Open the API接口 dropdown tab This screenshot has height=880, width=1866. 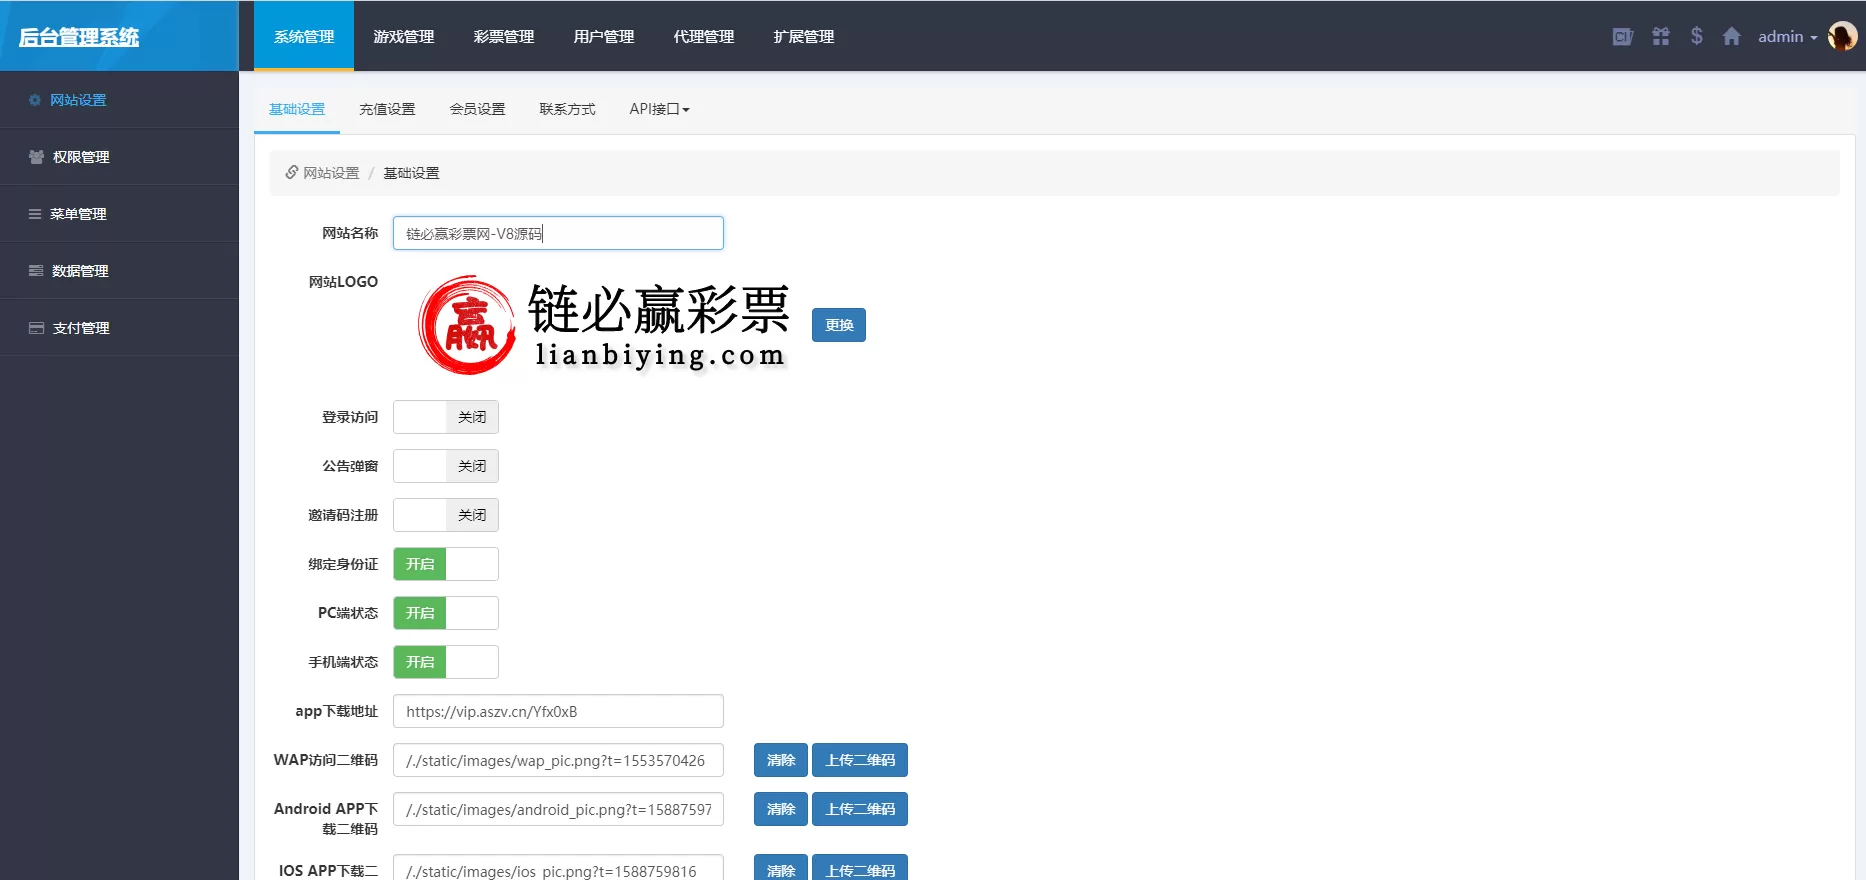(x=659, y=109)
